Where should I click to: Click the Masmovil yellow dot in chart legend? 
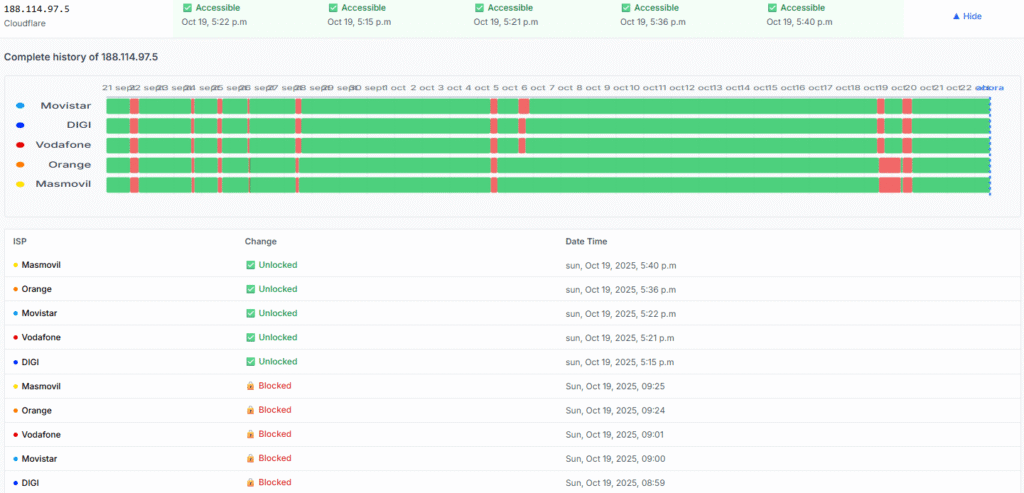(x=20, y=185)
